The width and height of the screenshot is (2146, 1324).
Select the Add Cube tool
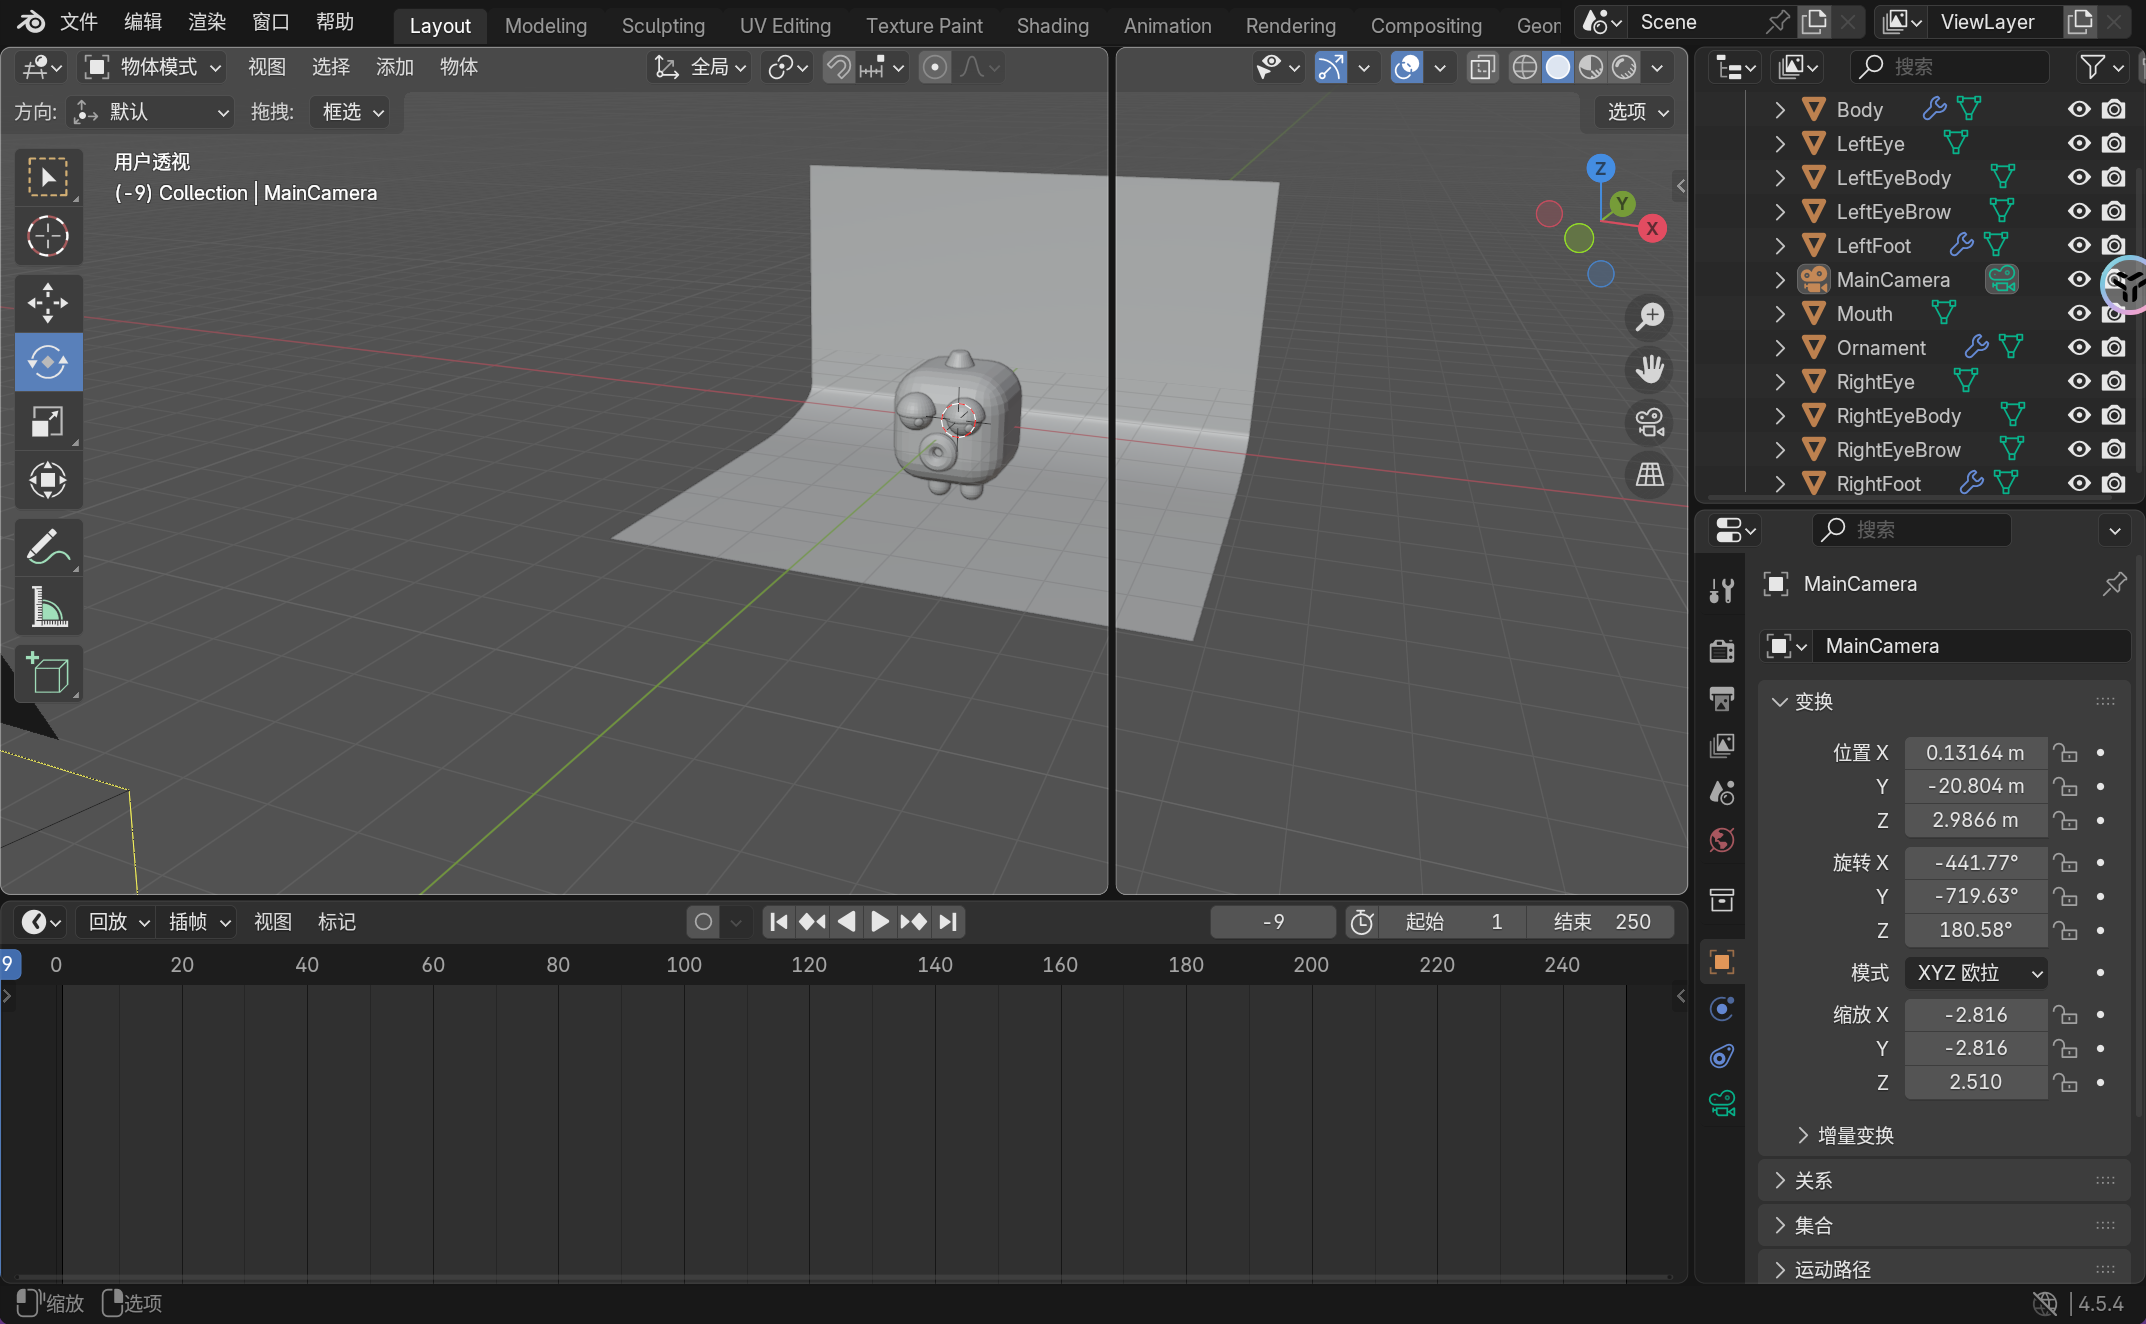(x=47, y=673)
